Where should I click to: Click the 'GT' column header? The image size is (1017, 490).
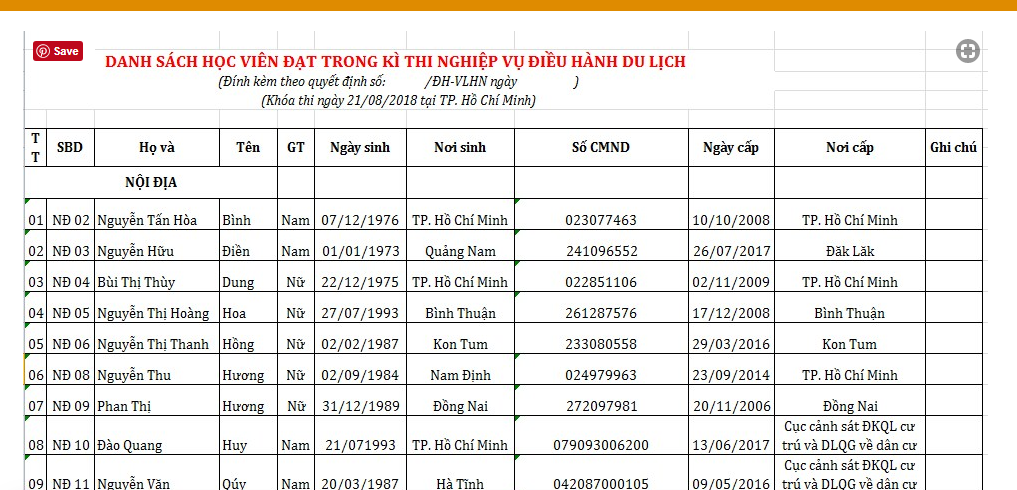[296, 147]
